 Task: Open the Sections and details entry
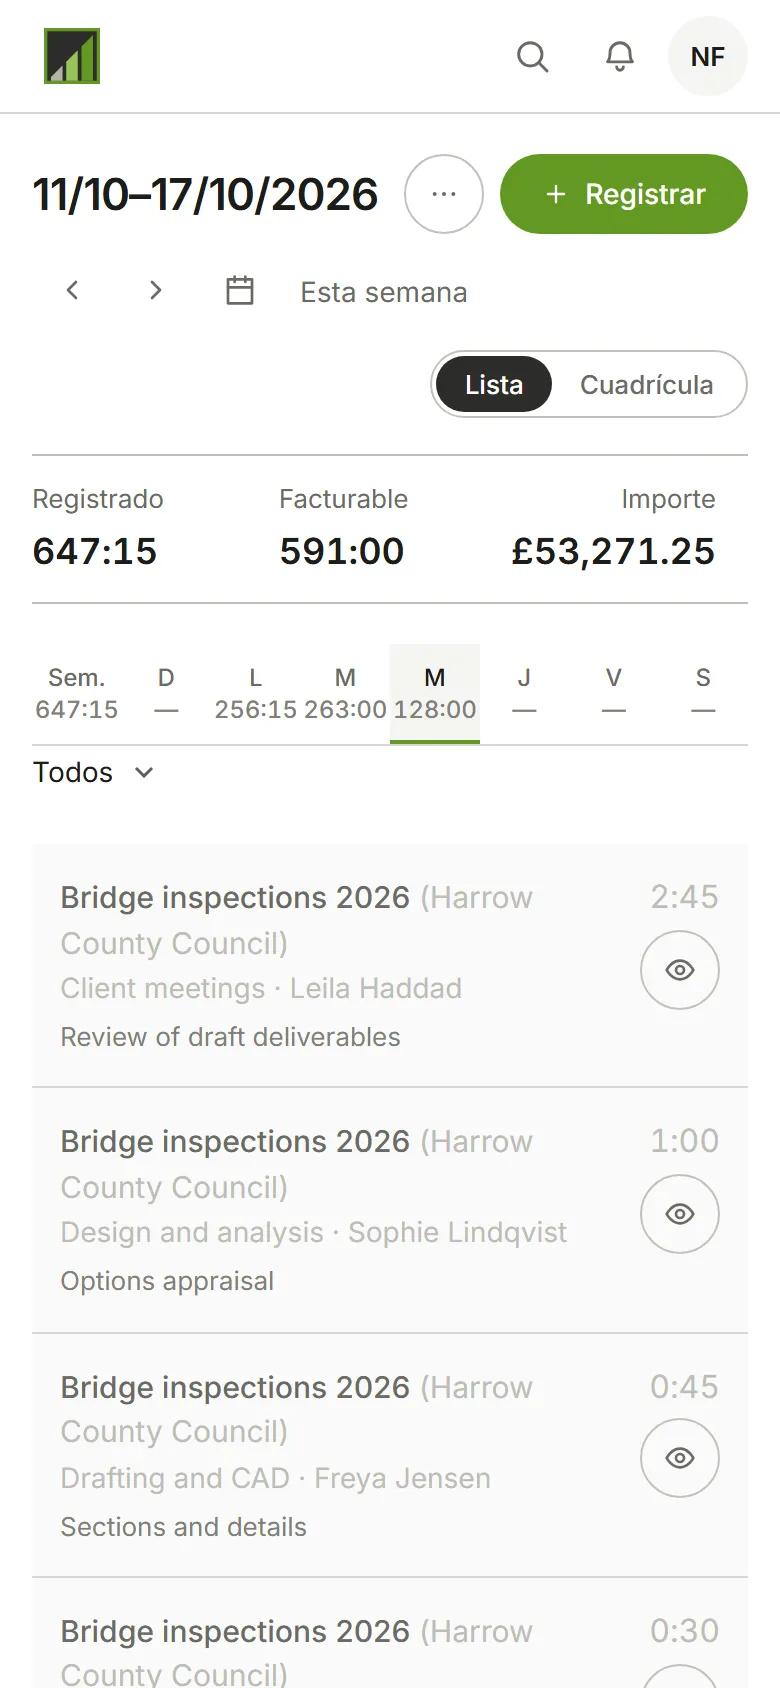point(390,1455)
